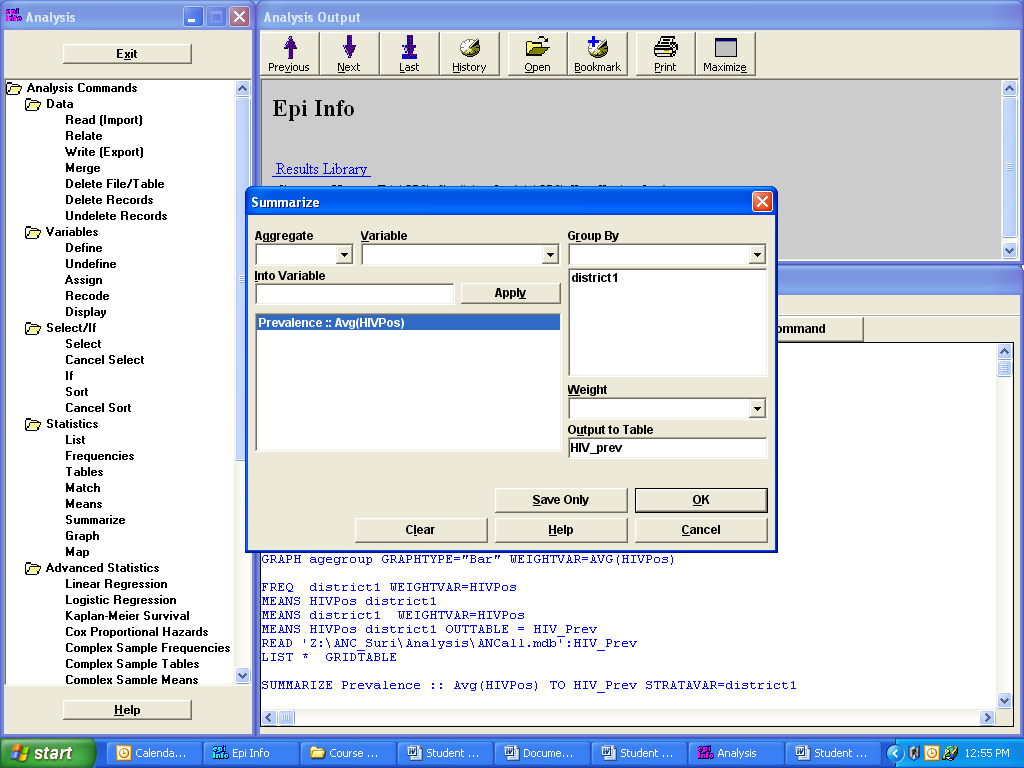Screen dimensions: 1024x768
Task: Switch to the Document taskbar button
Action: 541,753
